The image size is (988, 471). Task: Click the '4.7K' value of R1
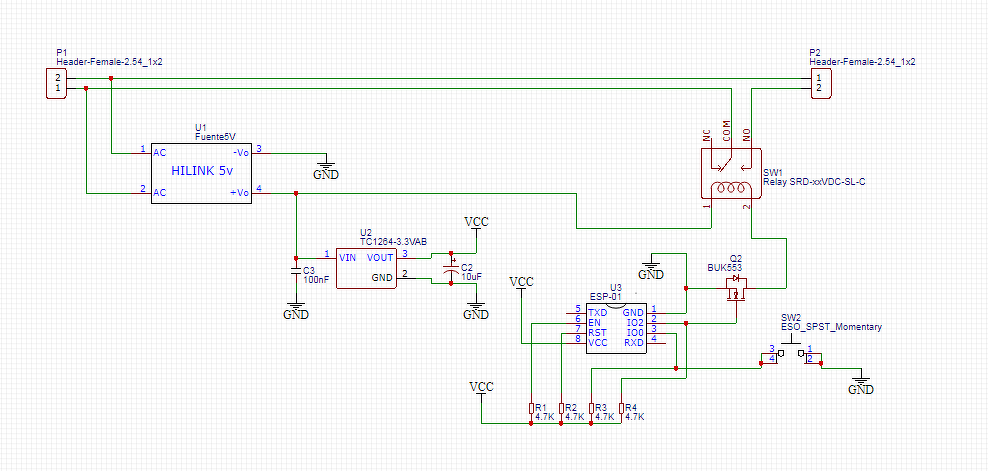click(544, 417)
